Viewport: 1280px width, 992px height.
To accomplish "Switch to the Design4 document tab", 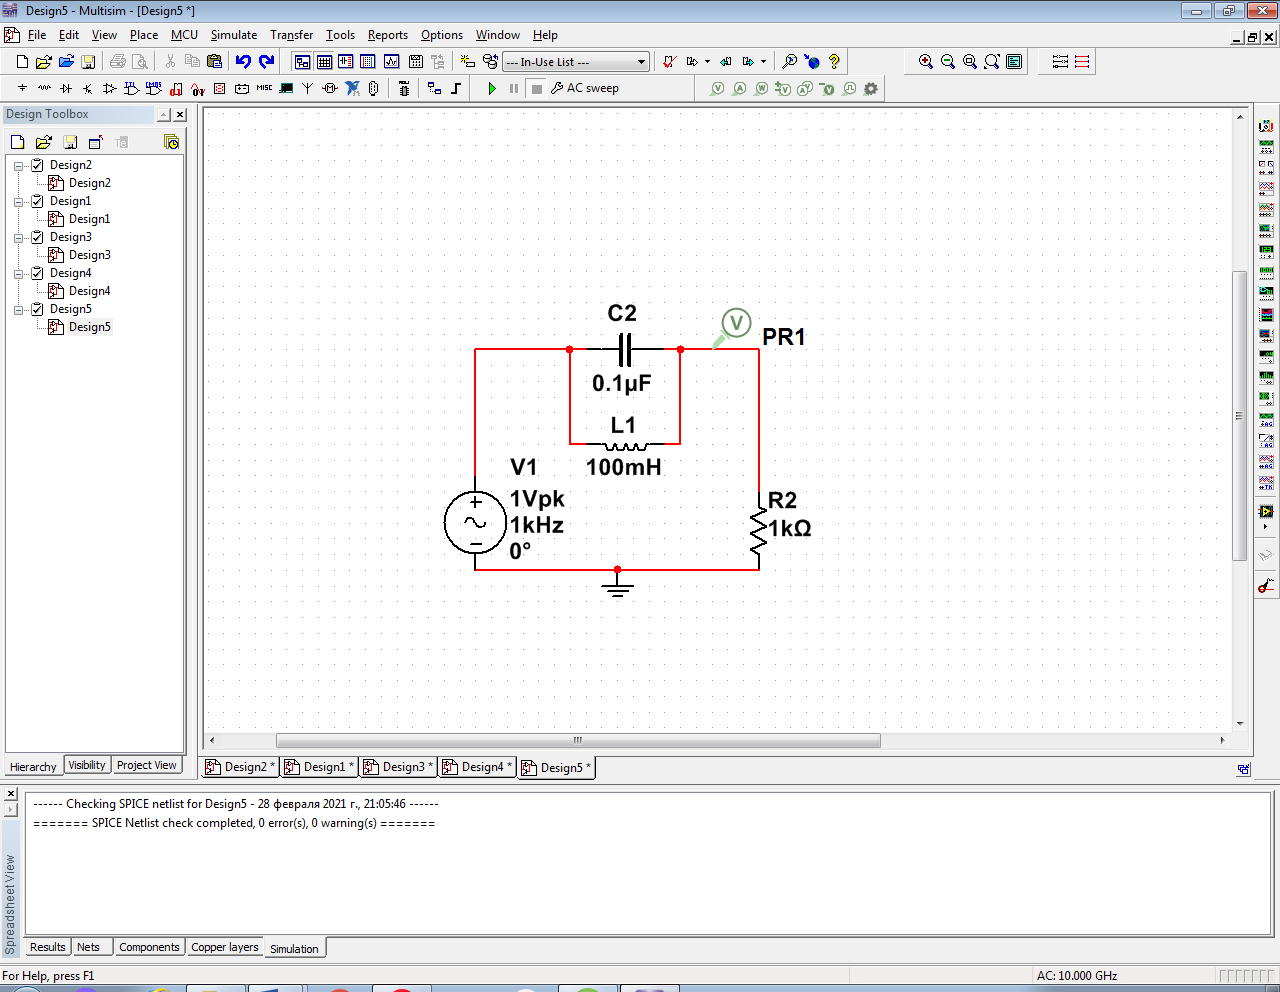I will (477, 767).
